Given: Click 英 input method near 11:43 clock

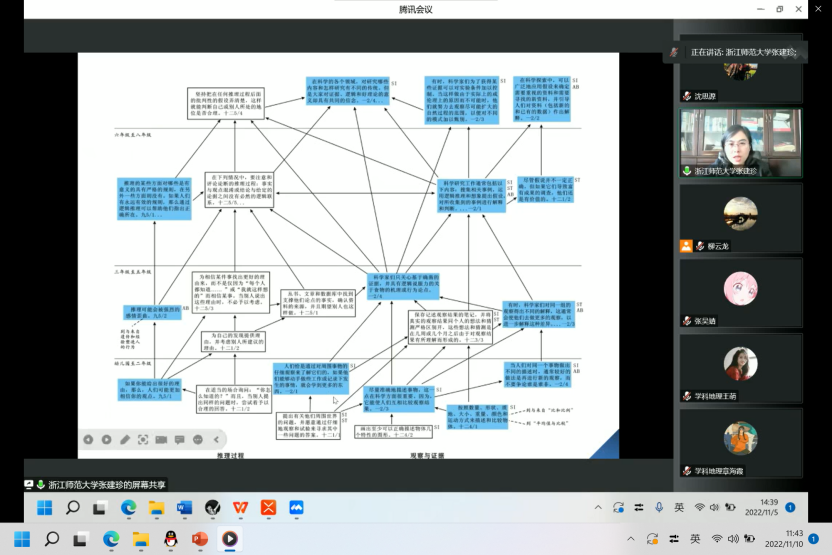Looking at the screenshot, I should pos(695,539).
